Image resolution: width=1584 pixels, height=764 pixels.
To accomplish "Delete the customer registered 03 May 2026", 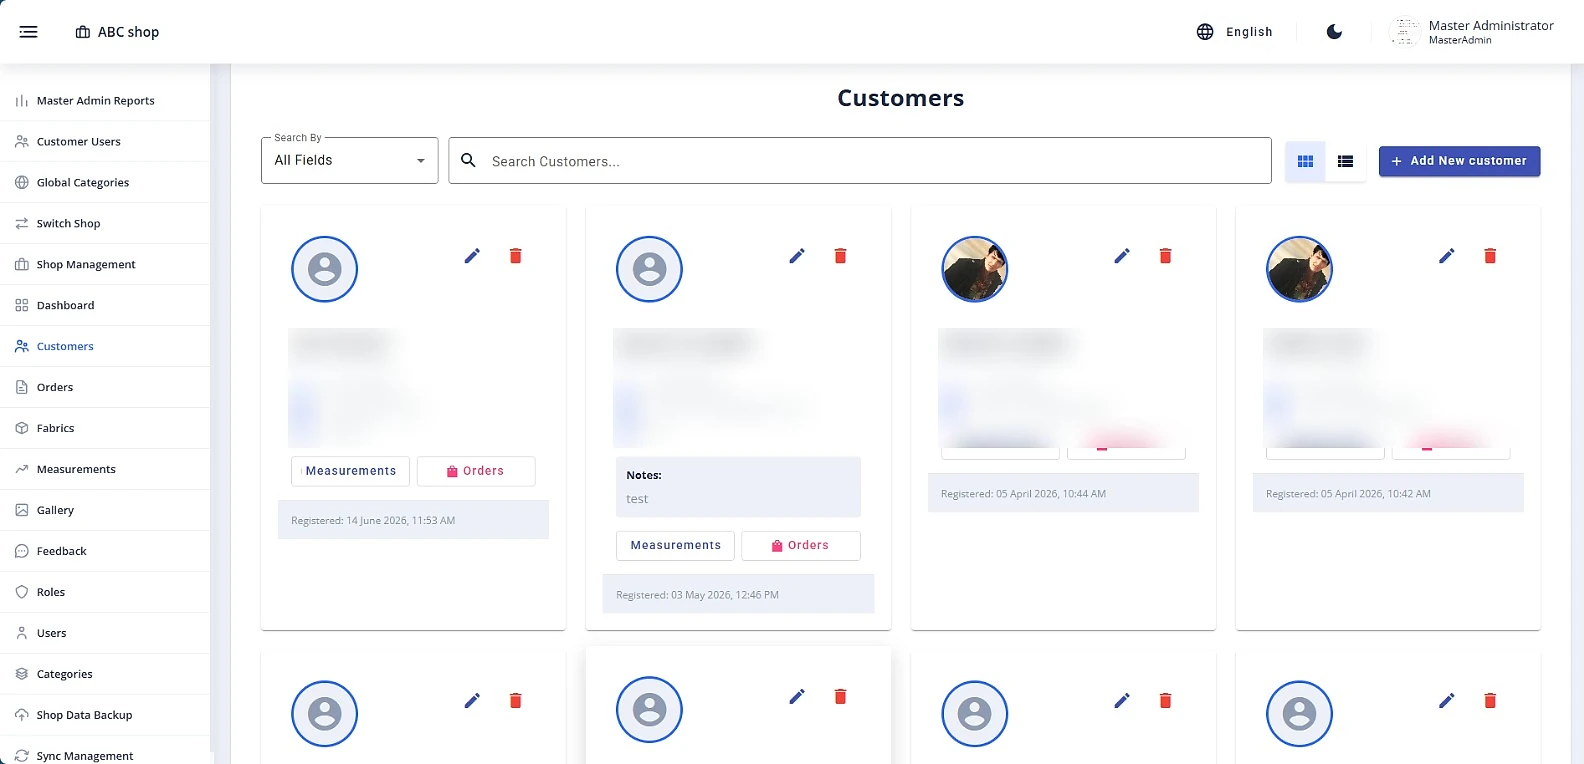I will point(841,256).
